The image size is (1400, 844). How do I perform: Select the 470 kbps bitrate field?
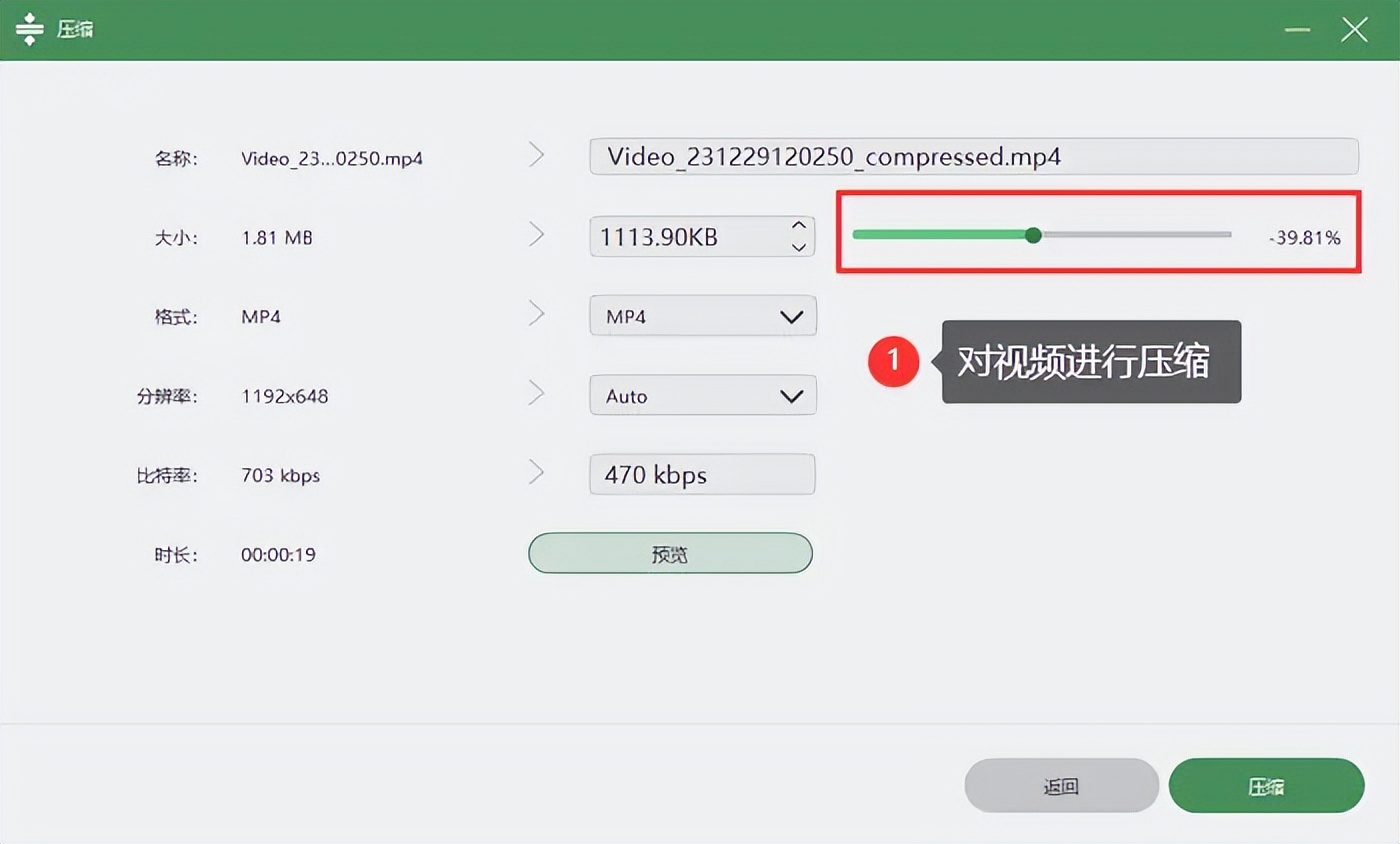[702, 475]
